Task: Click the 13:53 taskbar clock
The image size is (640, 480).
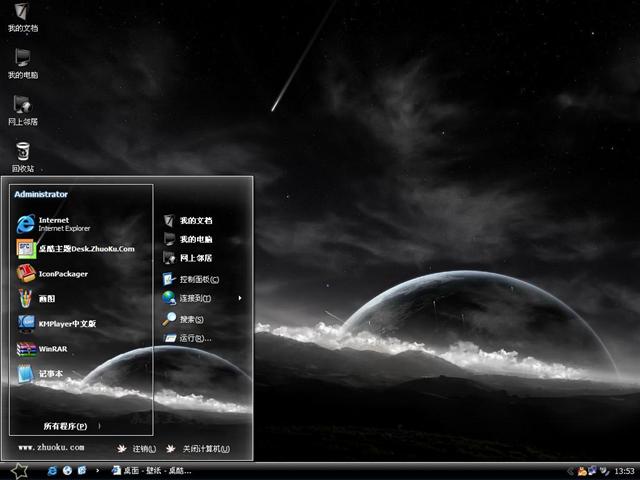Action: [624, 471]
